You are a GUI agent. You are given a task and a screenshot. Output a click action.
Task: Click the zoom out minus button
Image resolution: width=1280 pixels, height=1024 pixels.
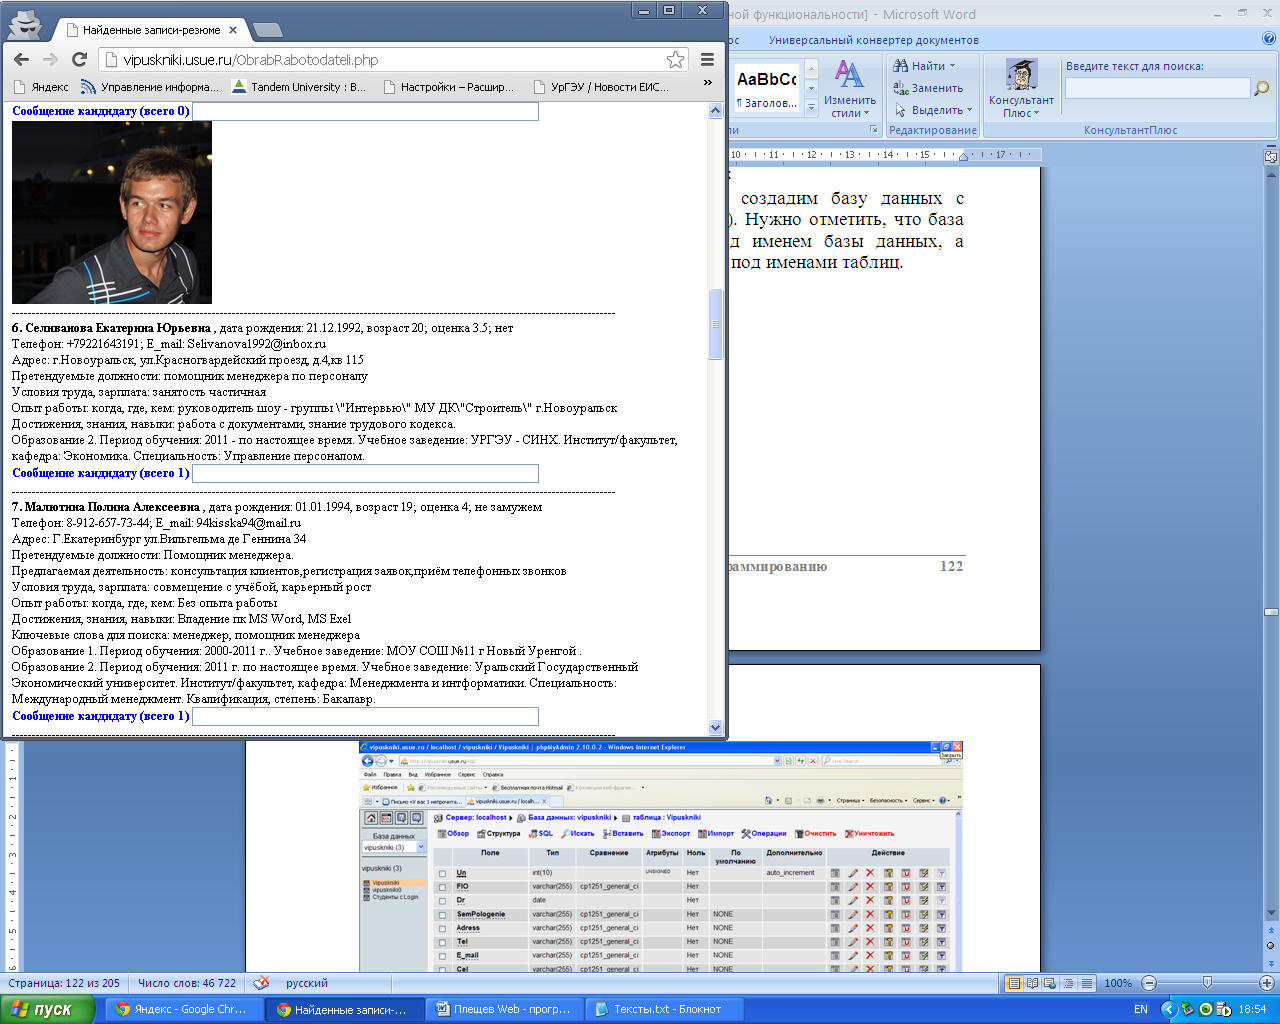[x=1149, y=983]
